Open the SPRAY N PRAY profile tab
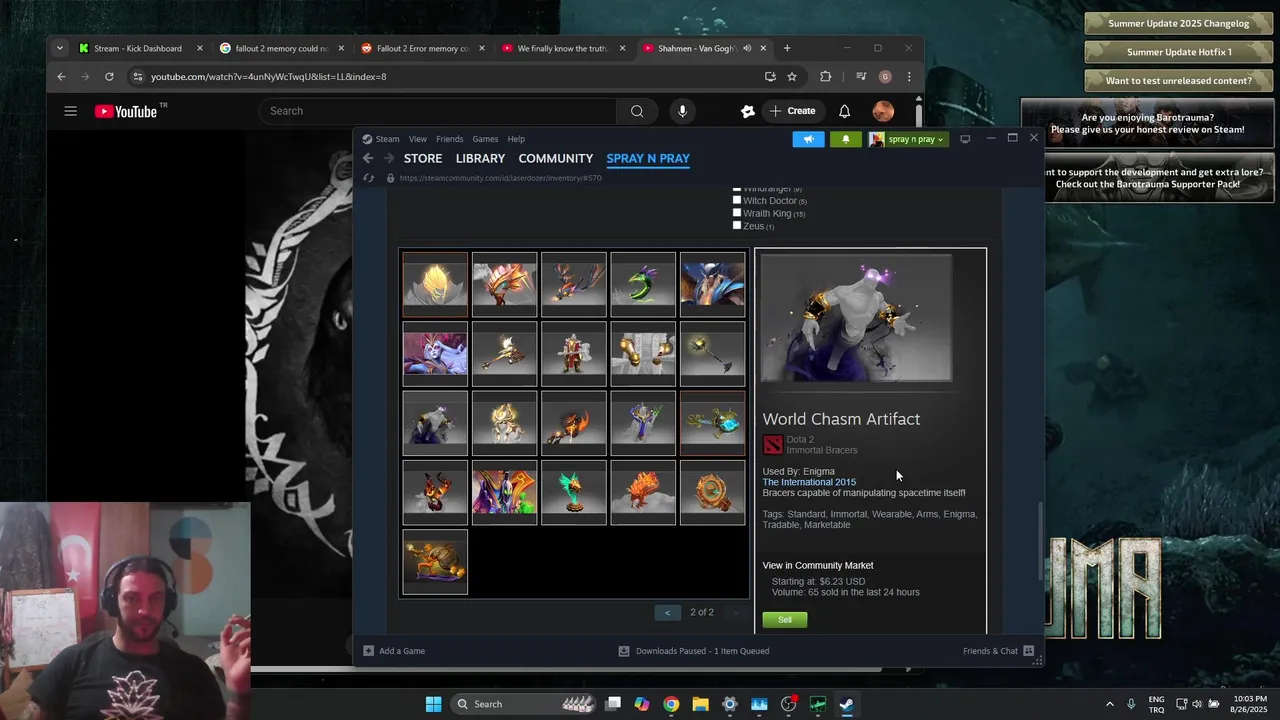 click(648, 158)
